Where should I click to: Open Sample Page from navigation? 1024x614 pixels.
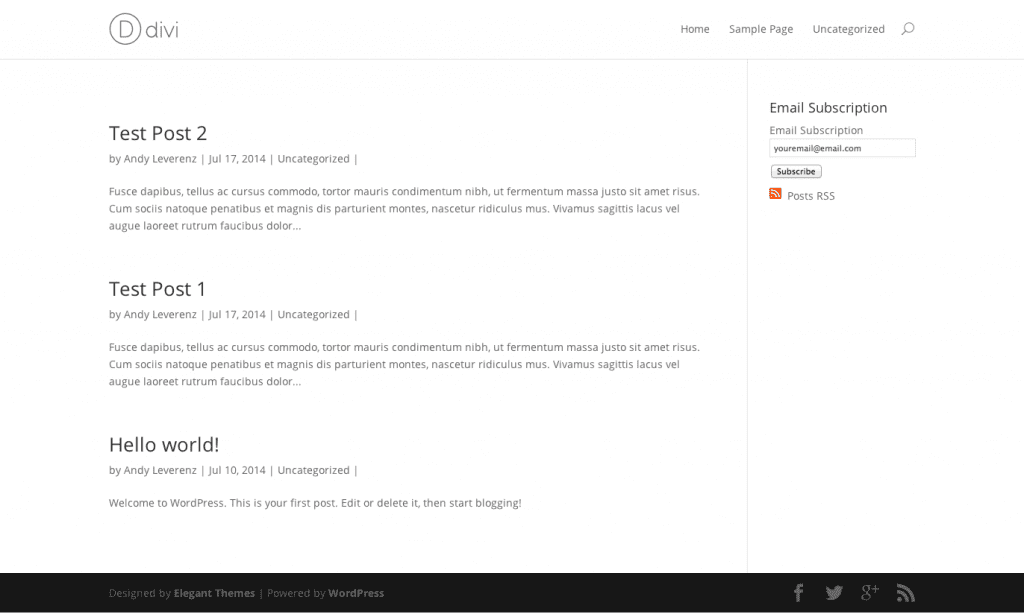tap(761, 29)
